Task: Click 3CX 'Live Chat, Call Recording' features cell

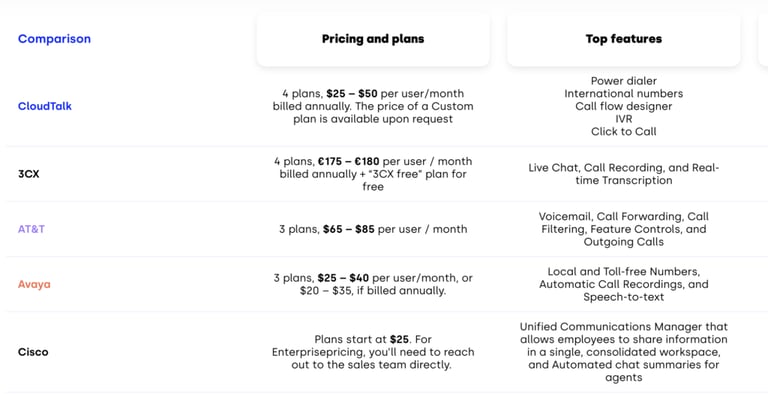Action: tap(624, 174)
